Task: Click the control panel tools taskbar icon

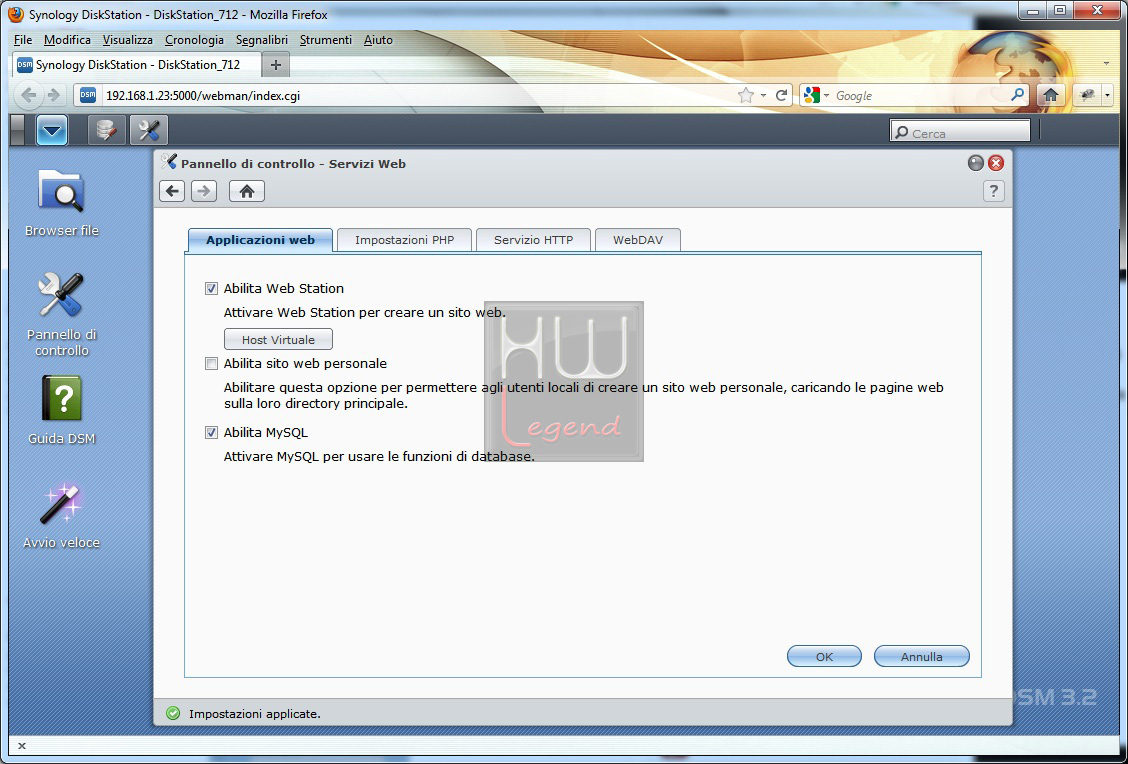Action: pyautogui.click(x=149, y=130)
